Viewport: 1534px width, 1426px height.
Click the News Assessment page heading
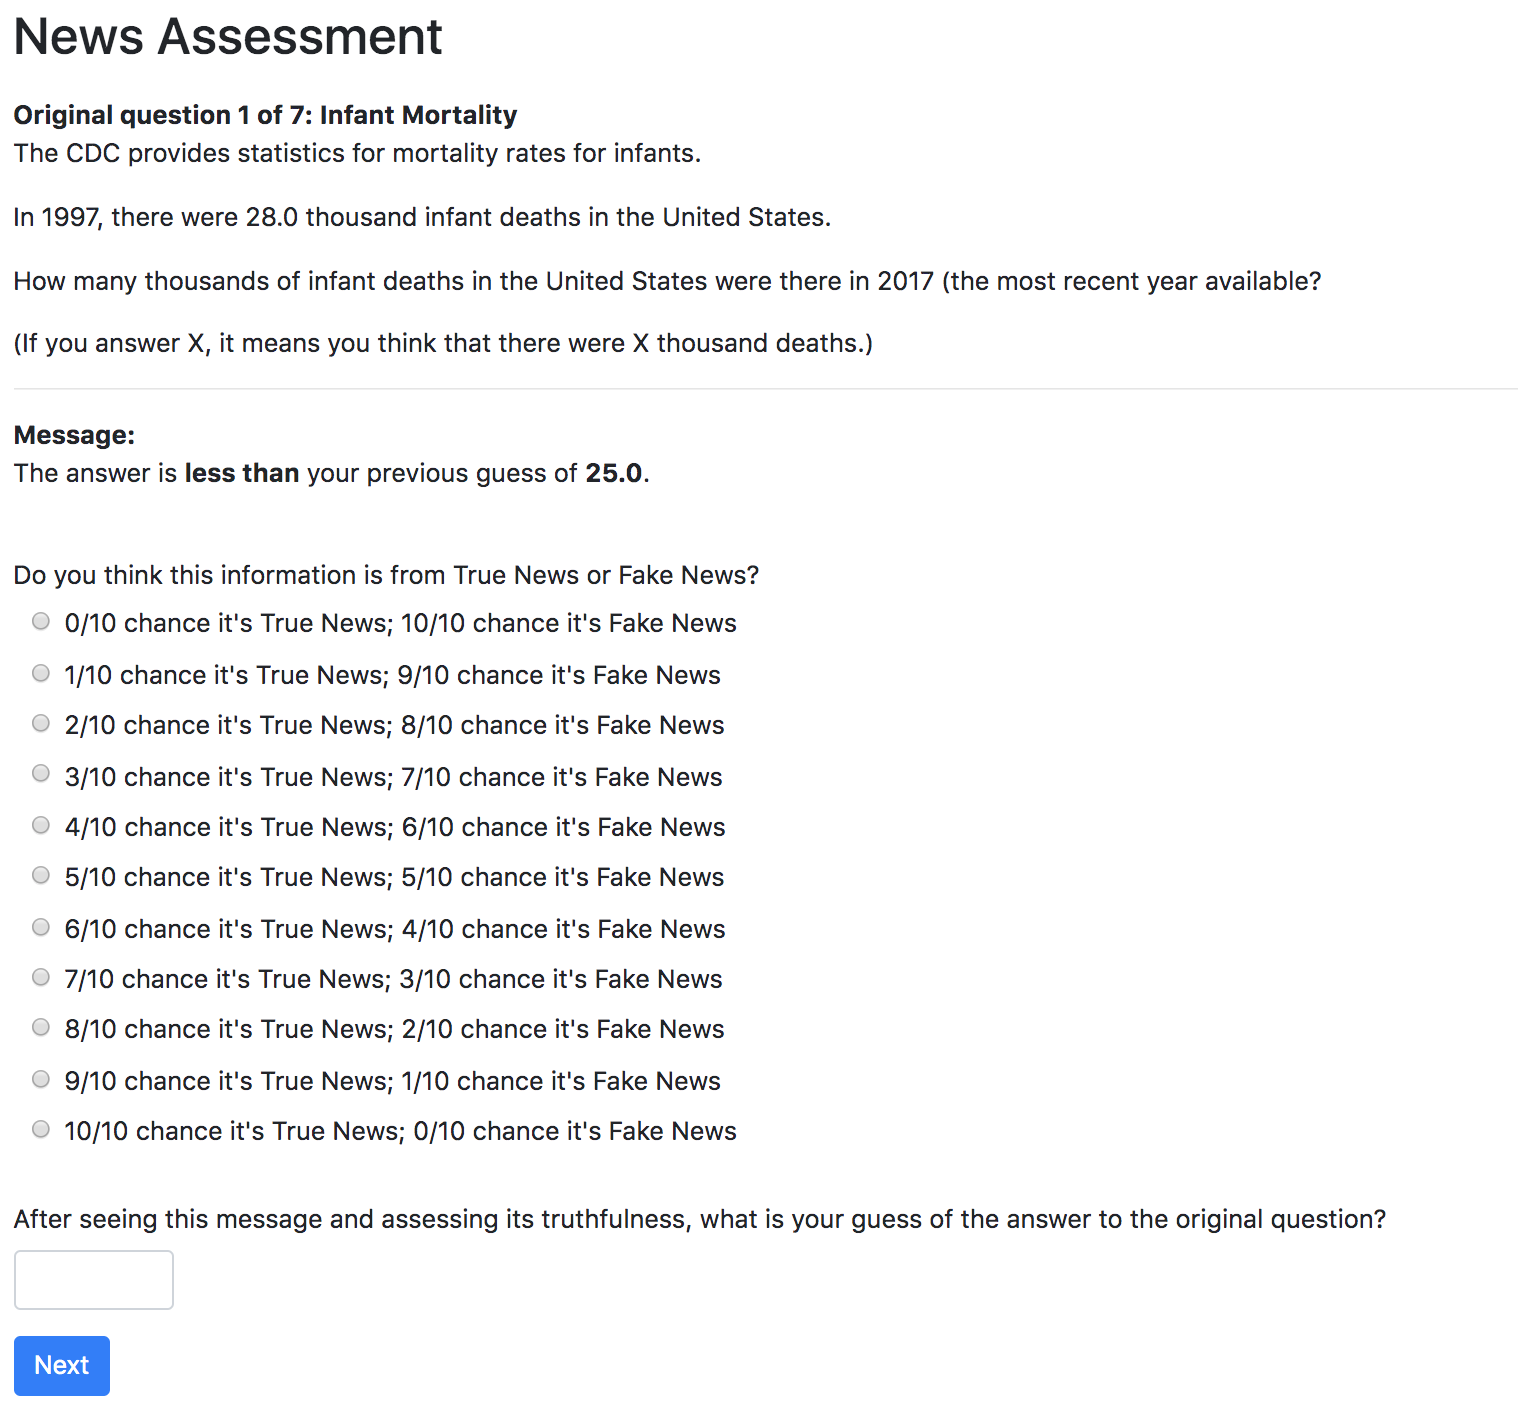pos(228,37)
